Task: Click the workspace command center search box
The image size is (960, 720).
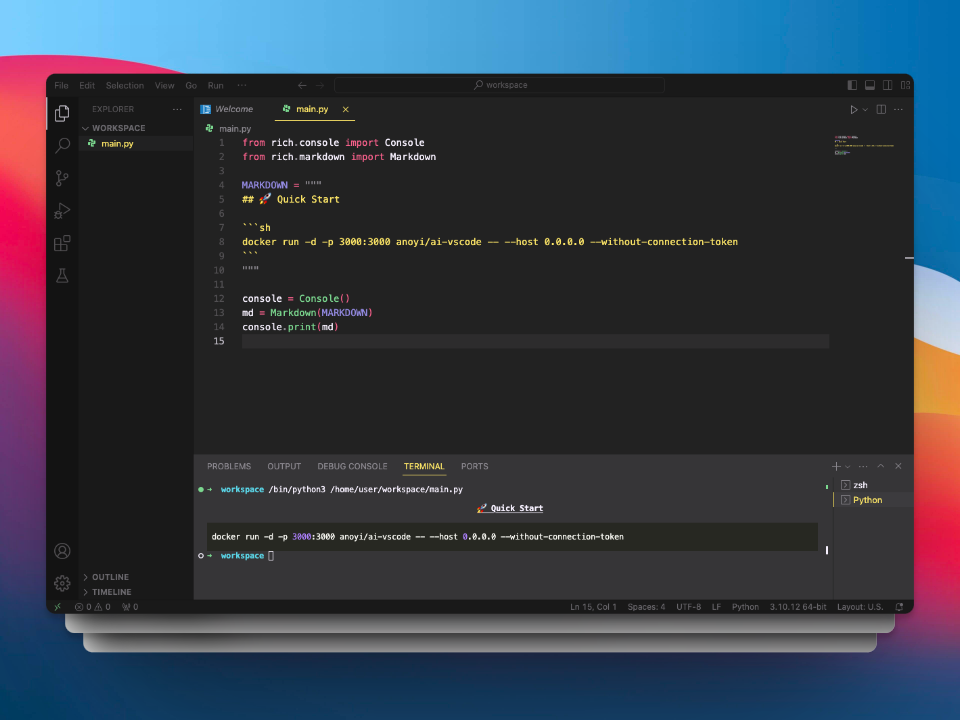Action: coord(500,85)
